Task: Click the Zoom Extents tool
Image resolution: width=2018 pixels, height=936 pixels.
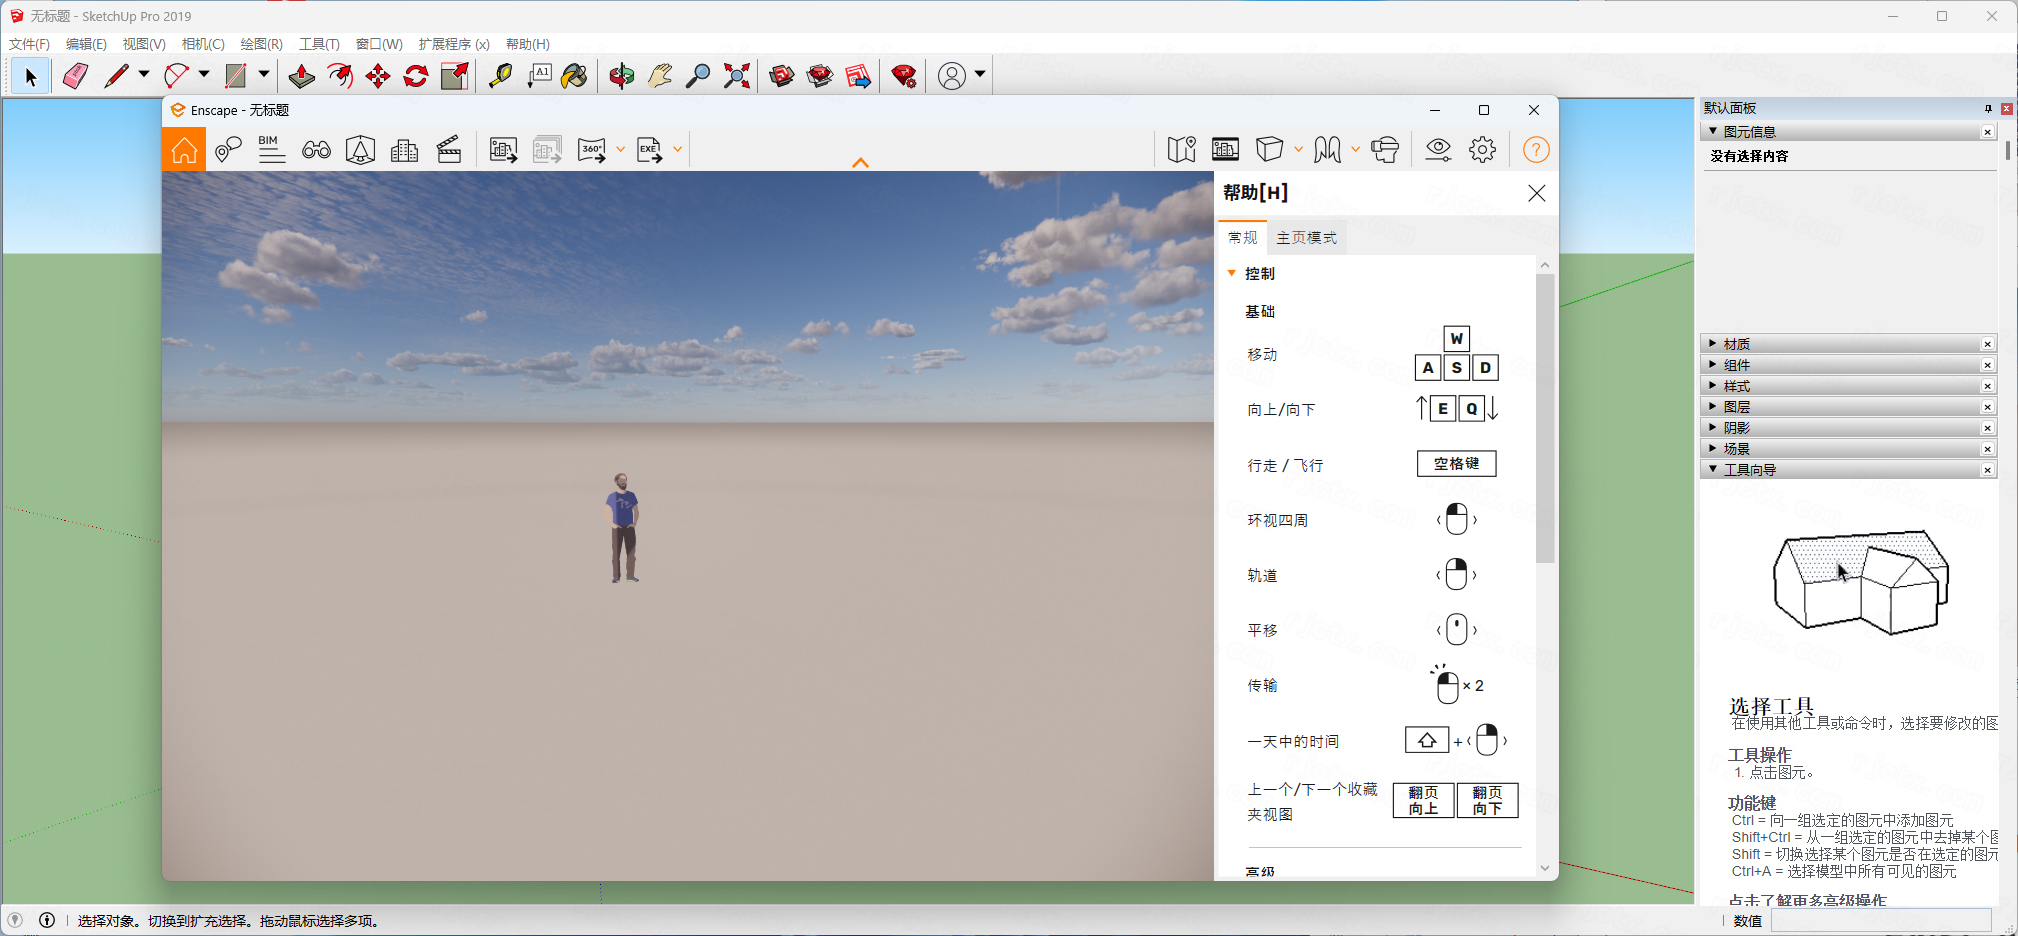Action: click(737, 76)
